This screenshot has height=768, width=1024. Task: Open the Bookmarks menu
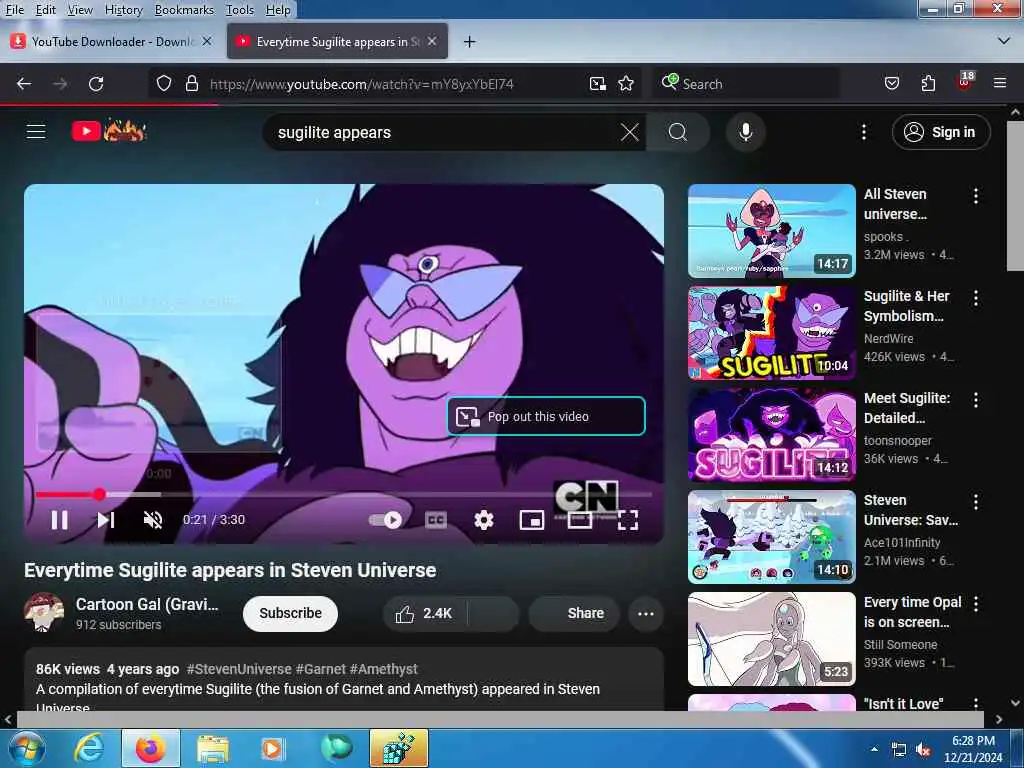[x=184, y=10]
